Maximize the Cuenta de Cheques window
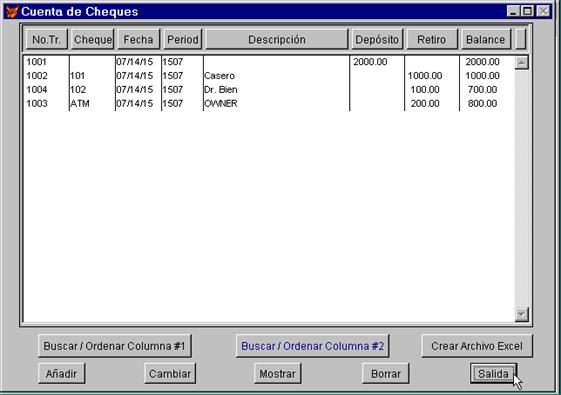Viewport: 561px width, 395px height. [527, 11]
